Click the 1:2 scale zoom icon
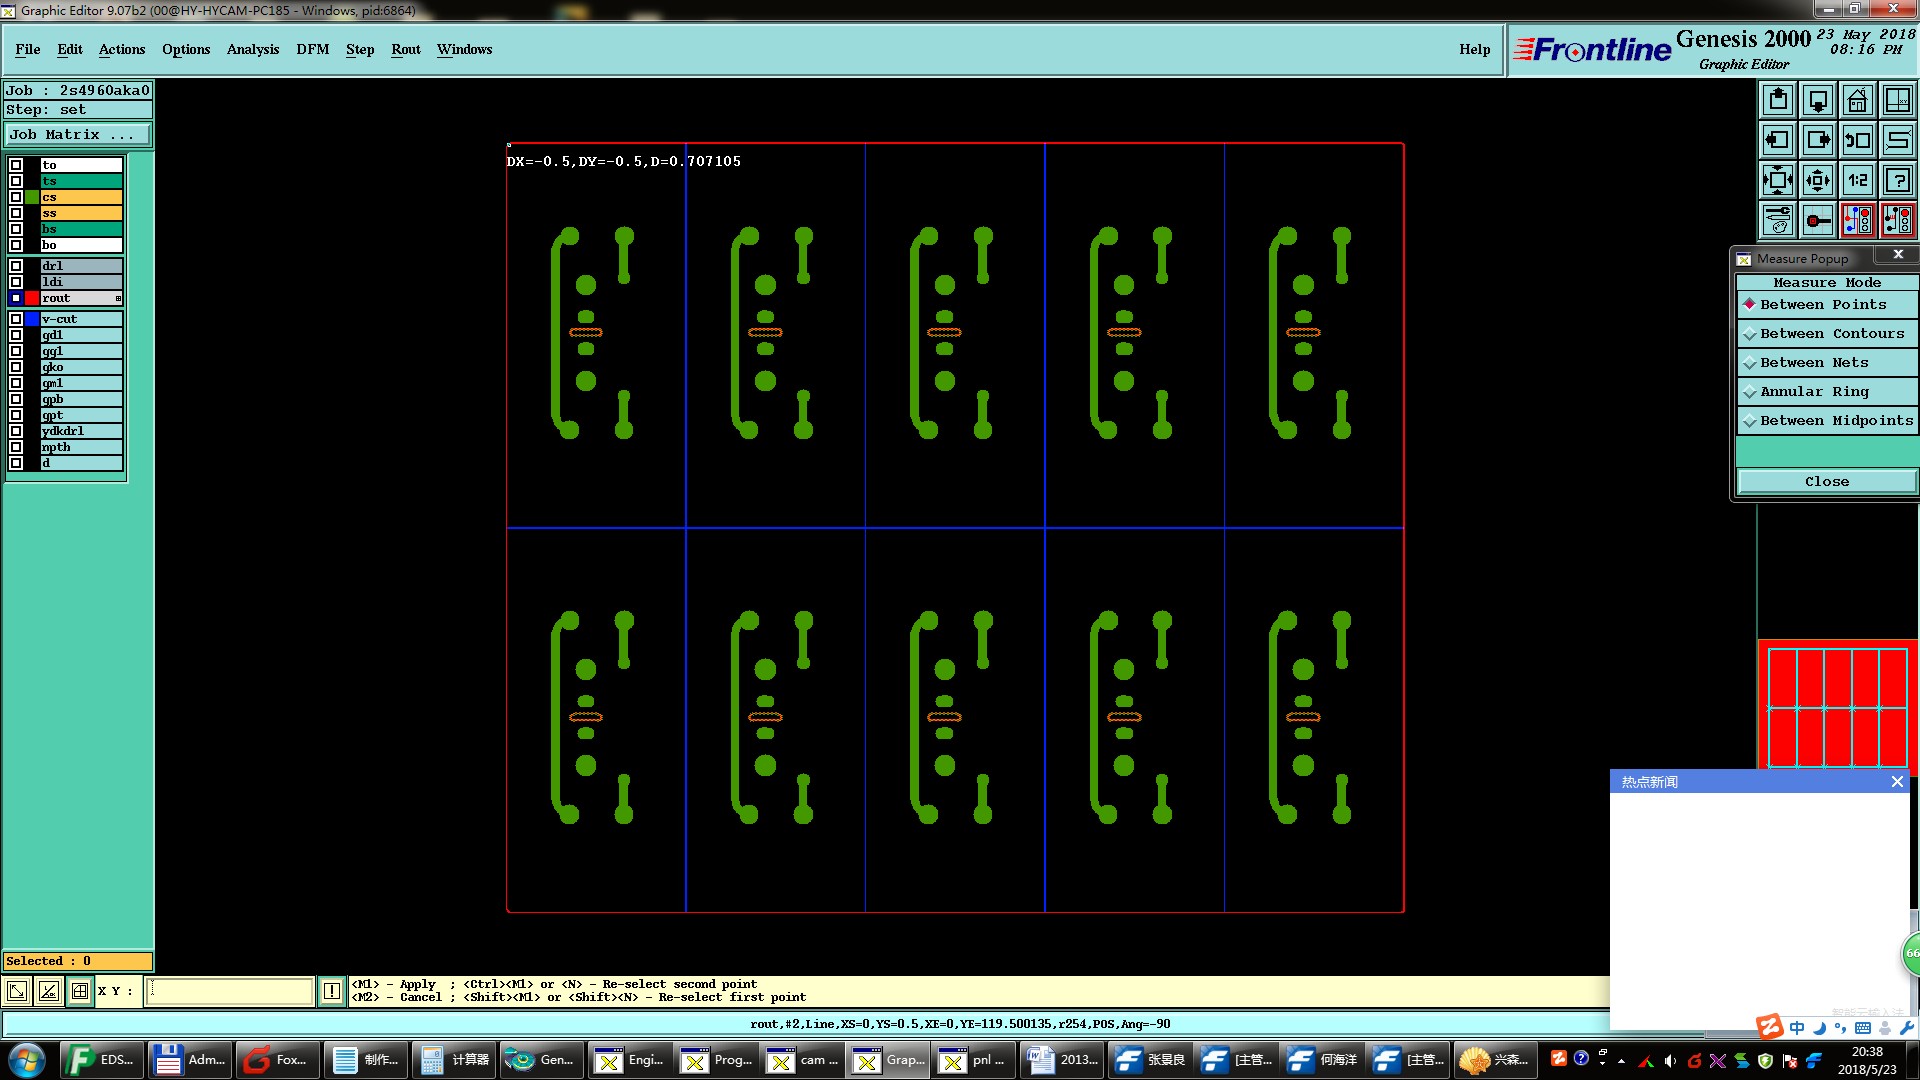 1857,180
